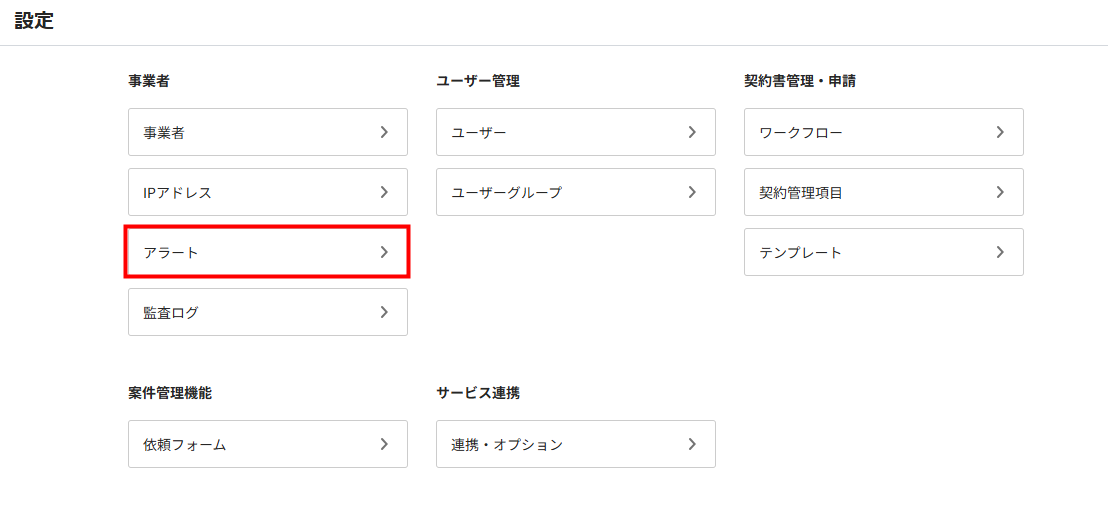The image size is (1108, 514).
Task: Select the IPアドレス settings entry
Action: [268, 192]
